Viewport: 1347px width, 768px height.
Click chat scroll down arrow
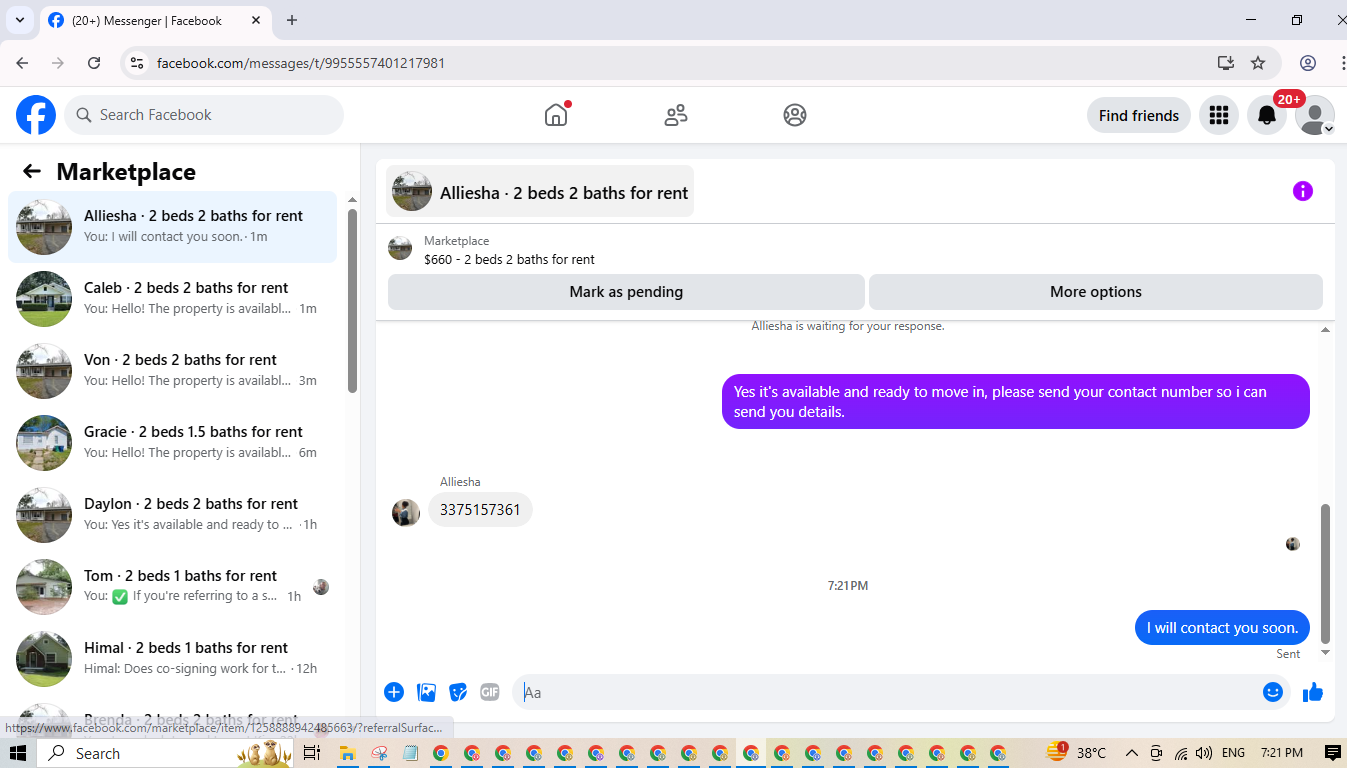pos(1326,653)
